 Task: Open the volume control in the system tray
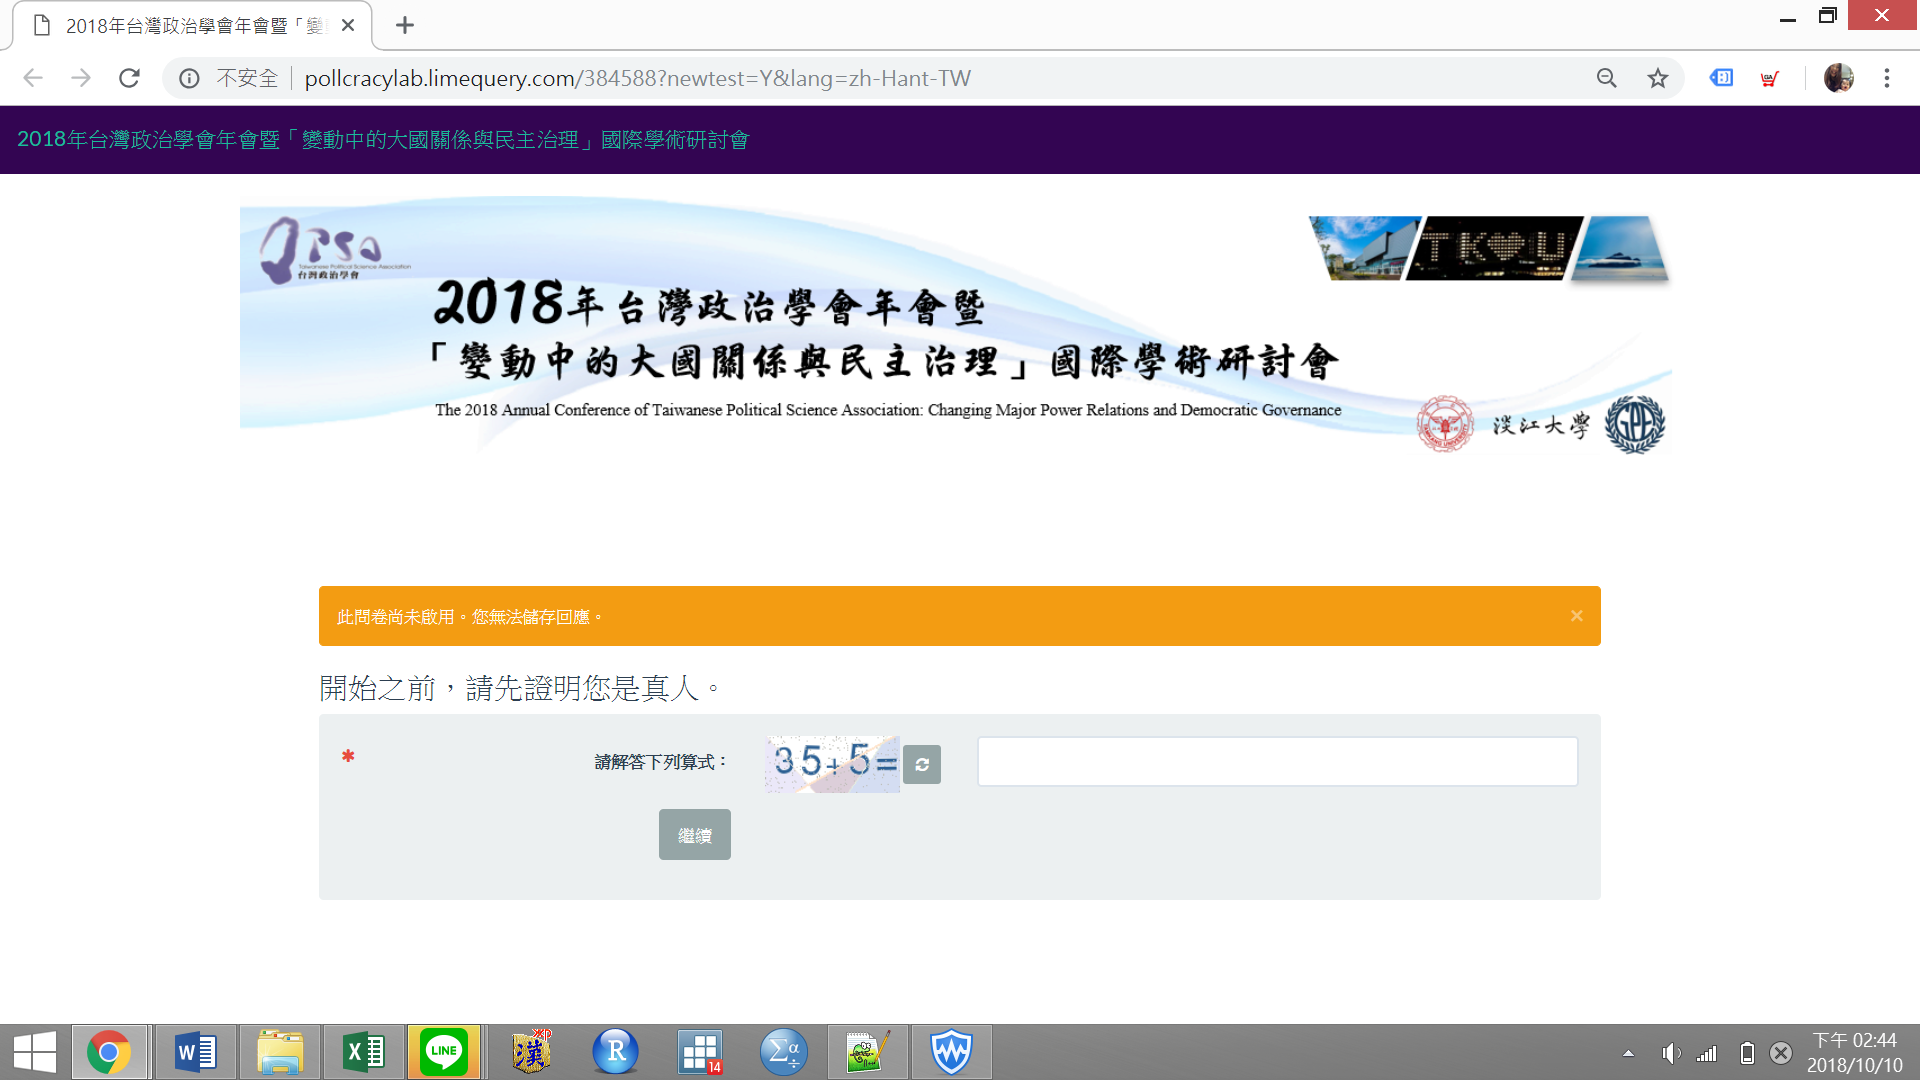(x=1669, y=1053)
